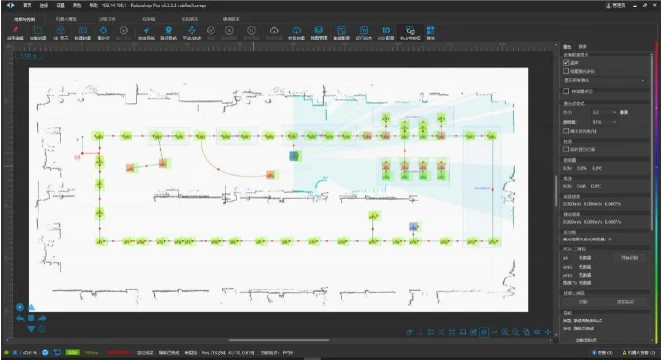
Task: Click the button in the PGV QR code row
Action: (x=629, y=257)
